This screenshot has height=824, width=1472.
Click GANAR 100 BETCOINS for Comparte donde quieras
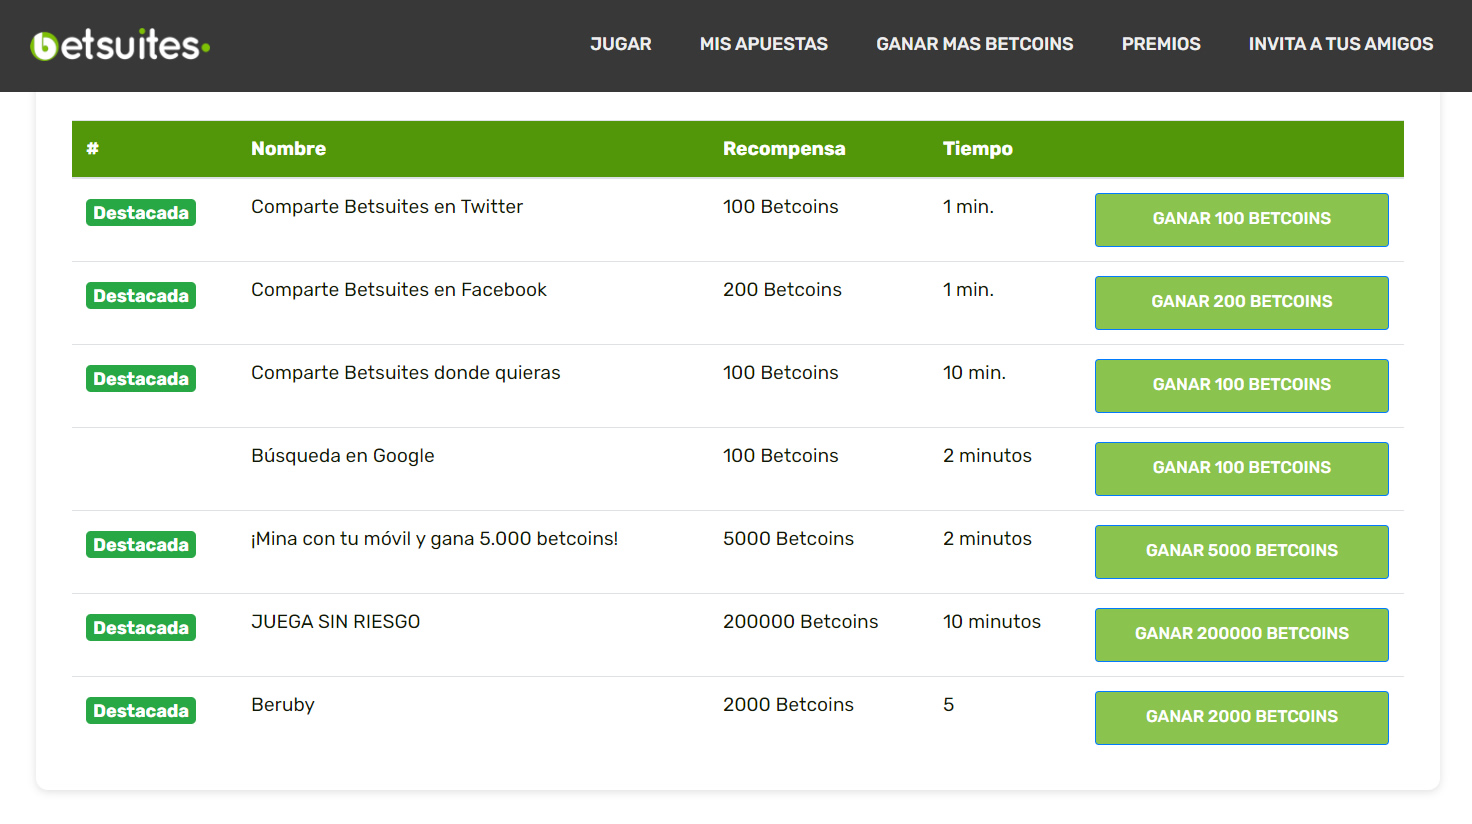click(x=1241, y=385)
